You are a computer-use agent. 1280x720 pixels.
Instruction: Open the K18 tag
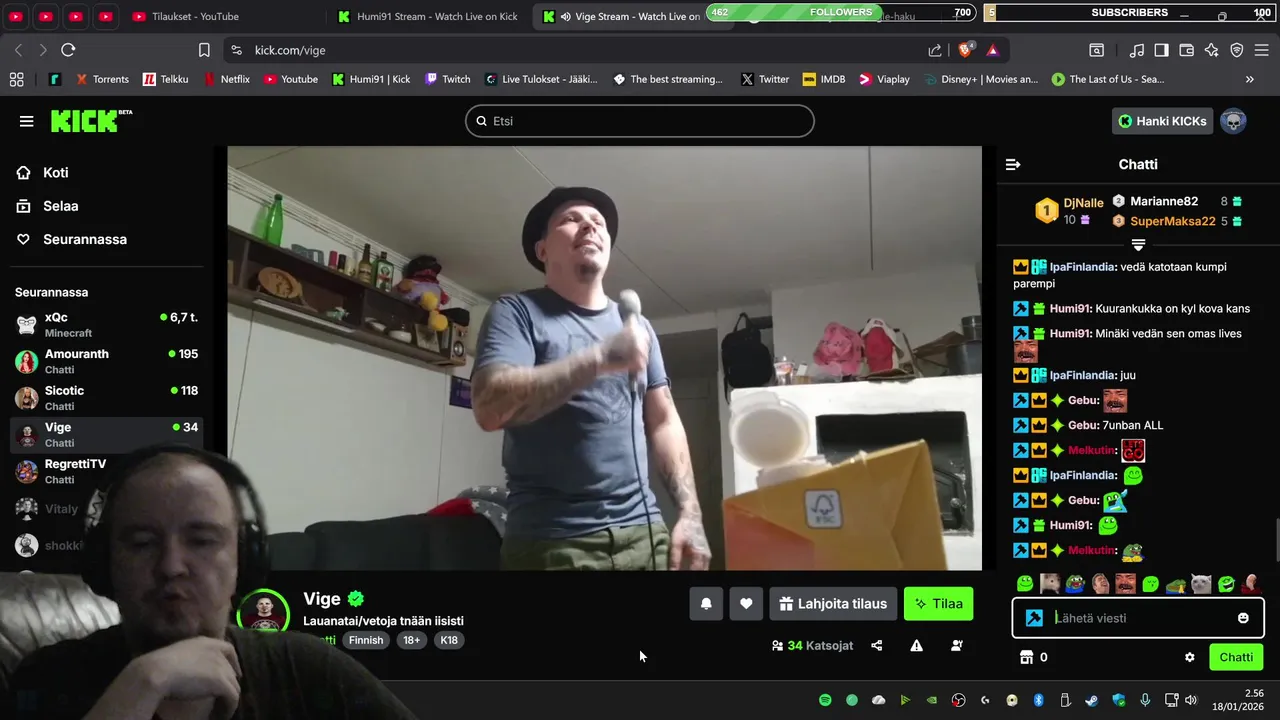(x=449, y=640)
